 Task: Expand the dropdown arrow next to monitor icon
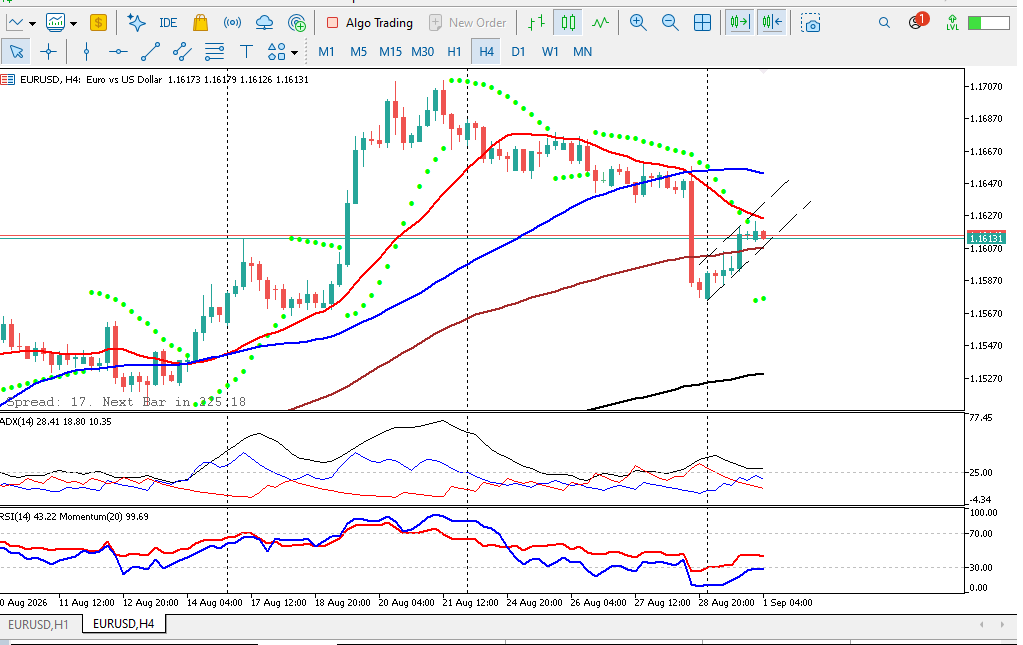point(73,23)
